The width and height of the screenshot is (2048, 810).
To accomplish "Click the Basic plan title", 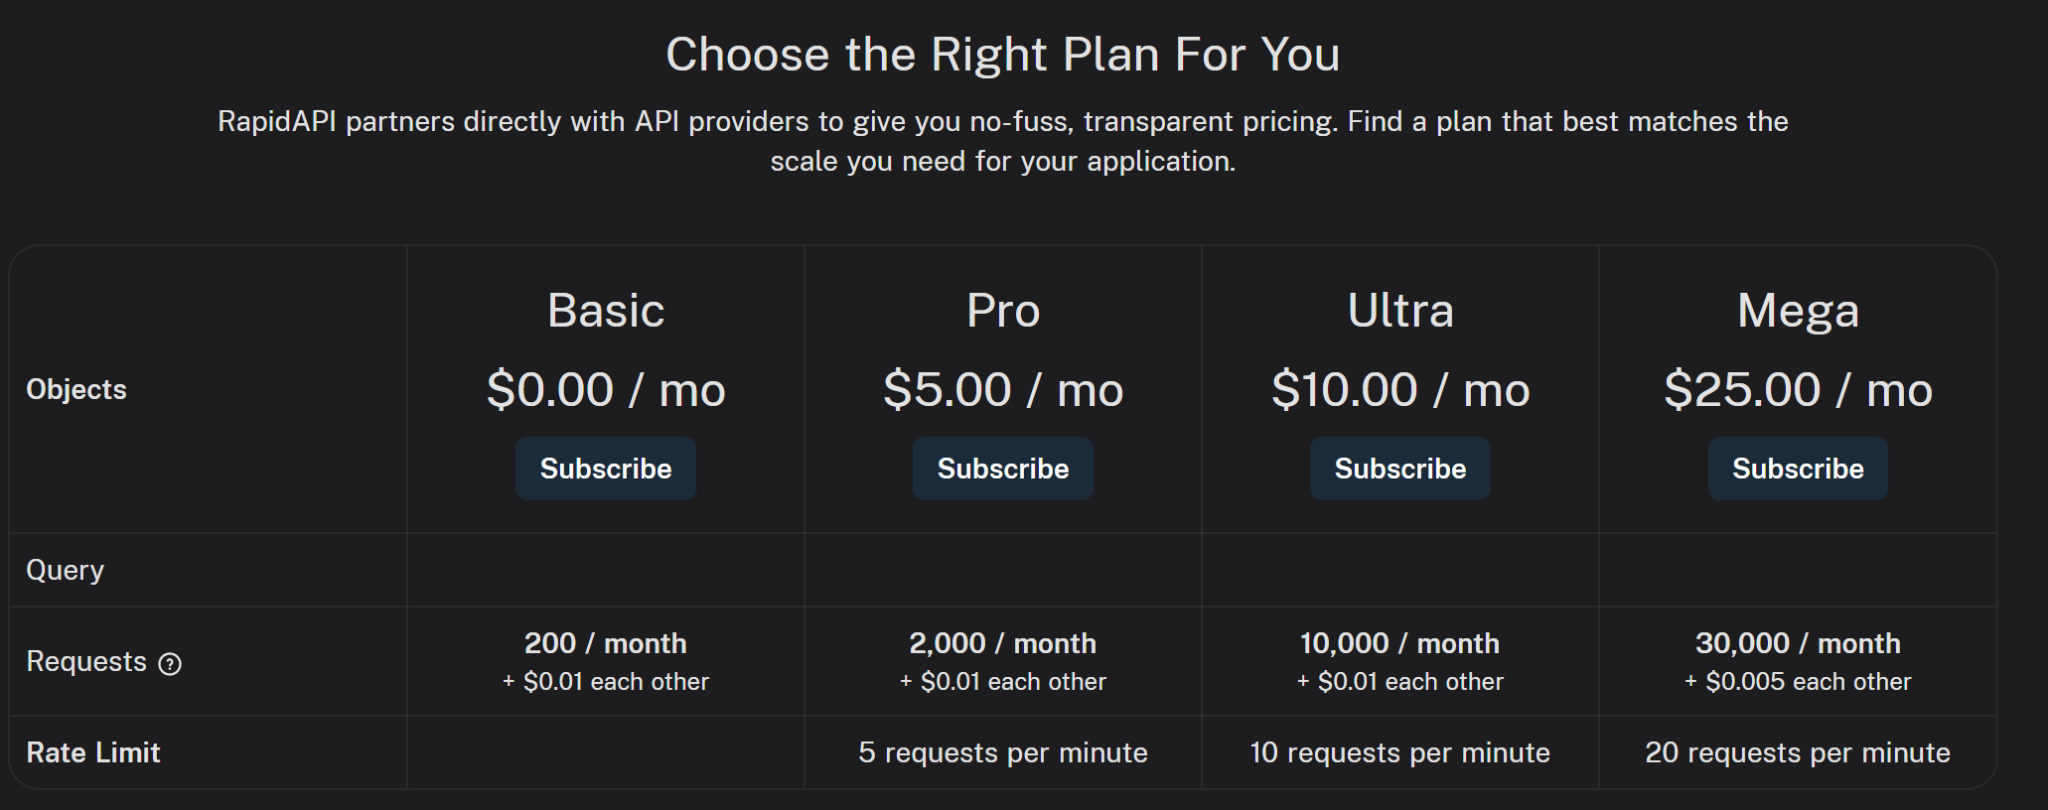I will point(605,310).
